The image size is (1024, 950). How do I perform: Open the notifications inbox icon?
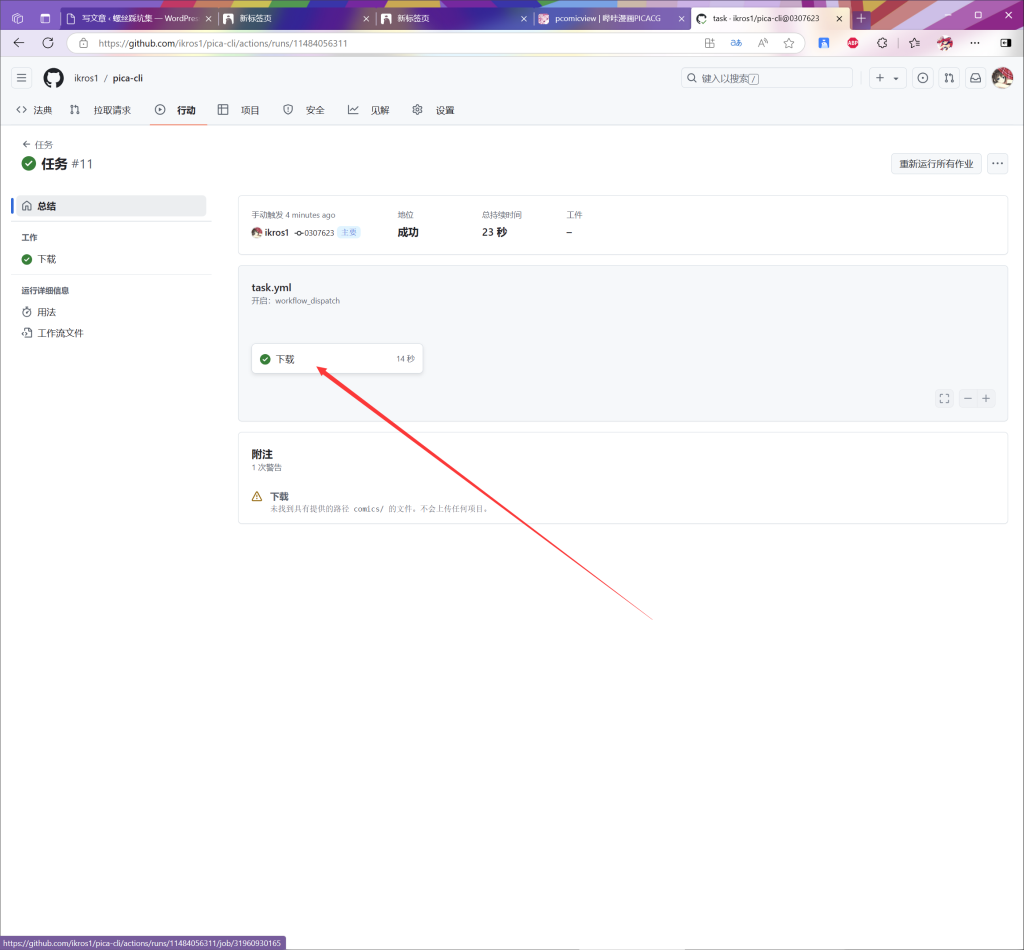pos(975,78)
